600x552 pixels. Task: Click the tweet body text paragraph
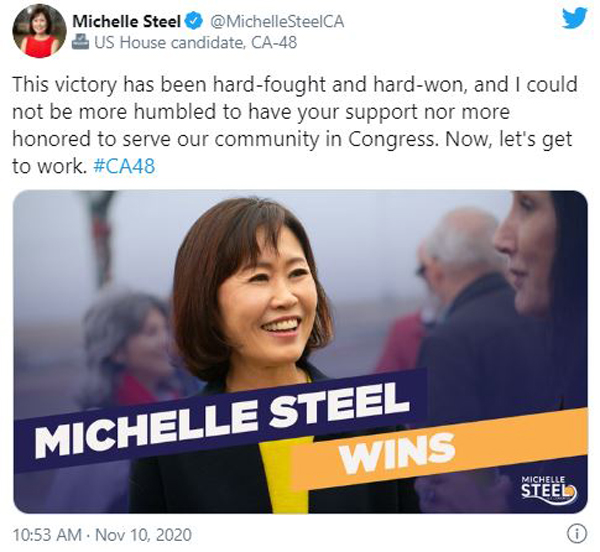point(295,125)
